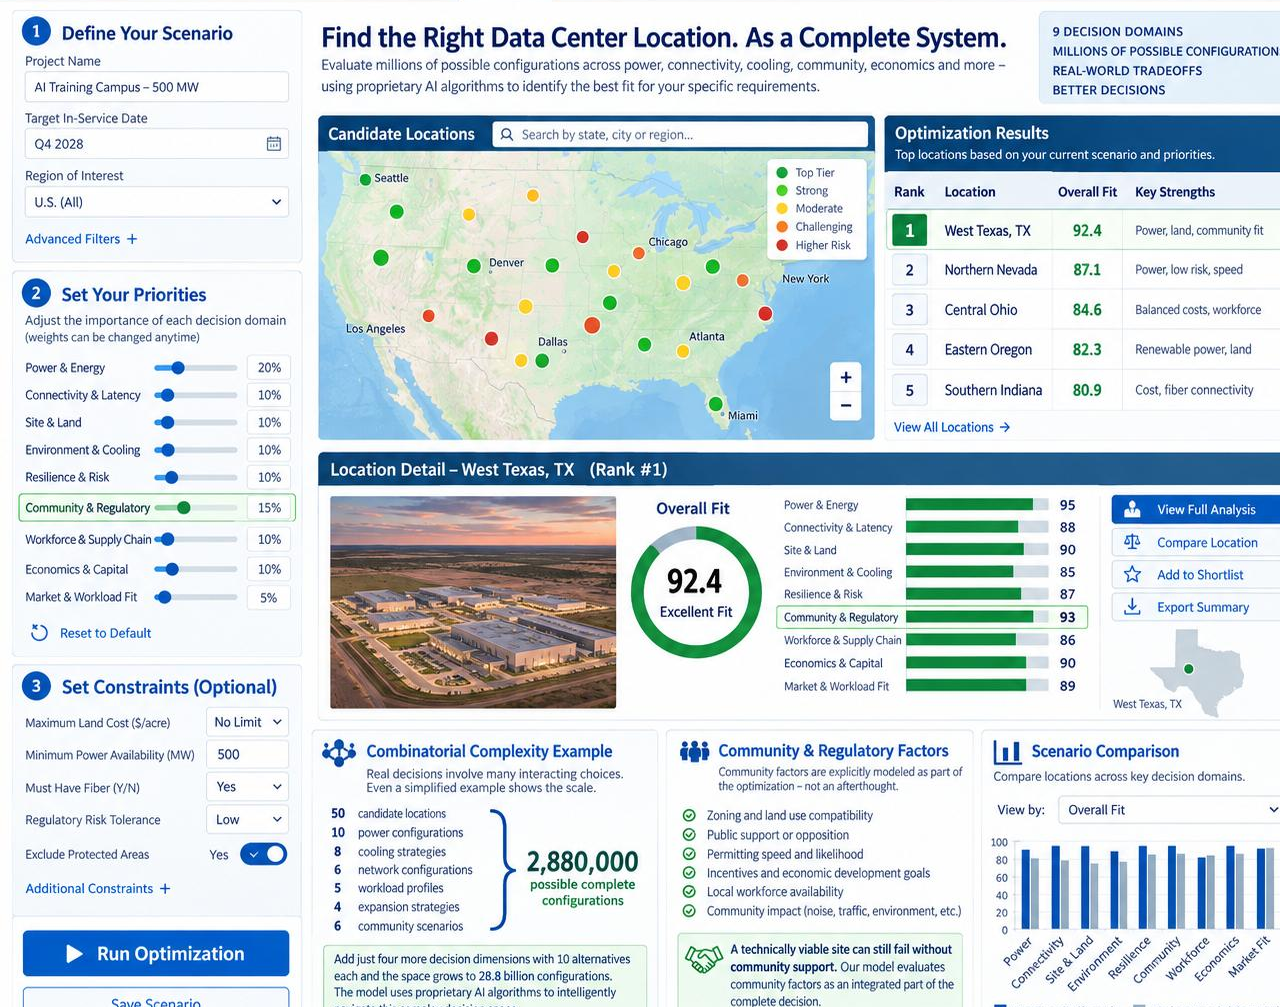Open the Must Have Fiber dropdown
The image size is (1280, 1007).
[x=247, y=787]
